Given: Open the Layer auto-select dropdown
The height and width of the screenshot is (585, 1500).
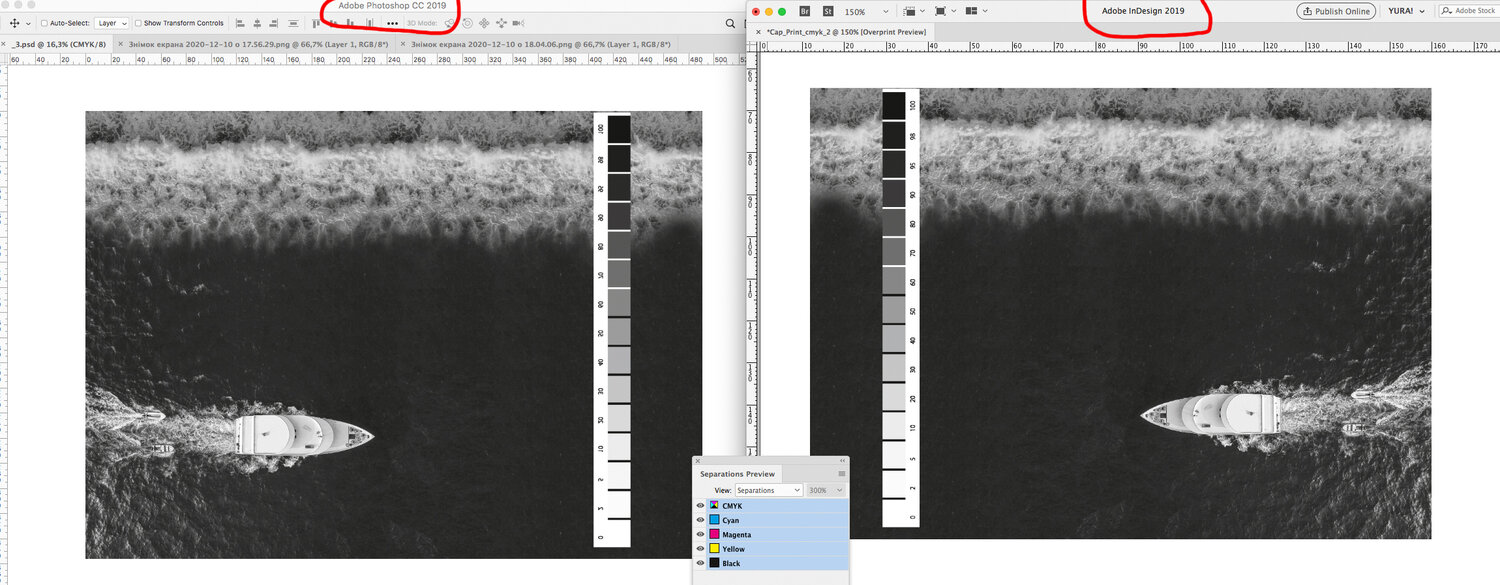Looking at the screenshot, I should point(112,23).
